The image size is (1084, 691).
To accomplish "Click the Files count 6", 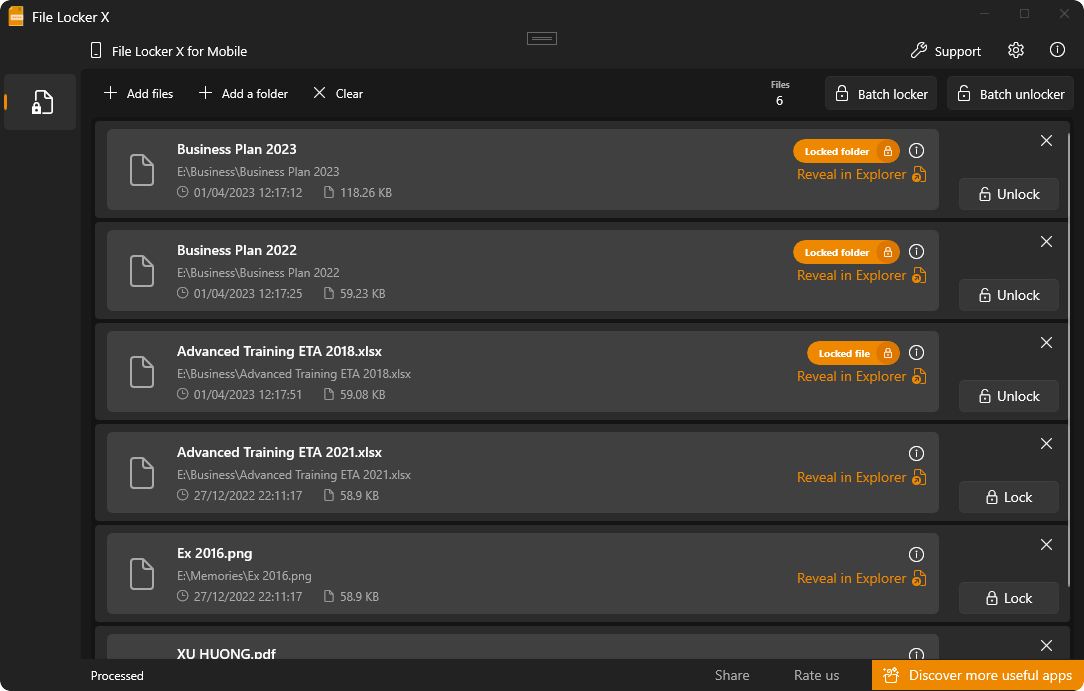I will [779, 101].
